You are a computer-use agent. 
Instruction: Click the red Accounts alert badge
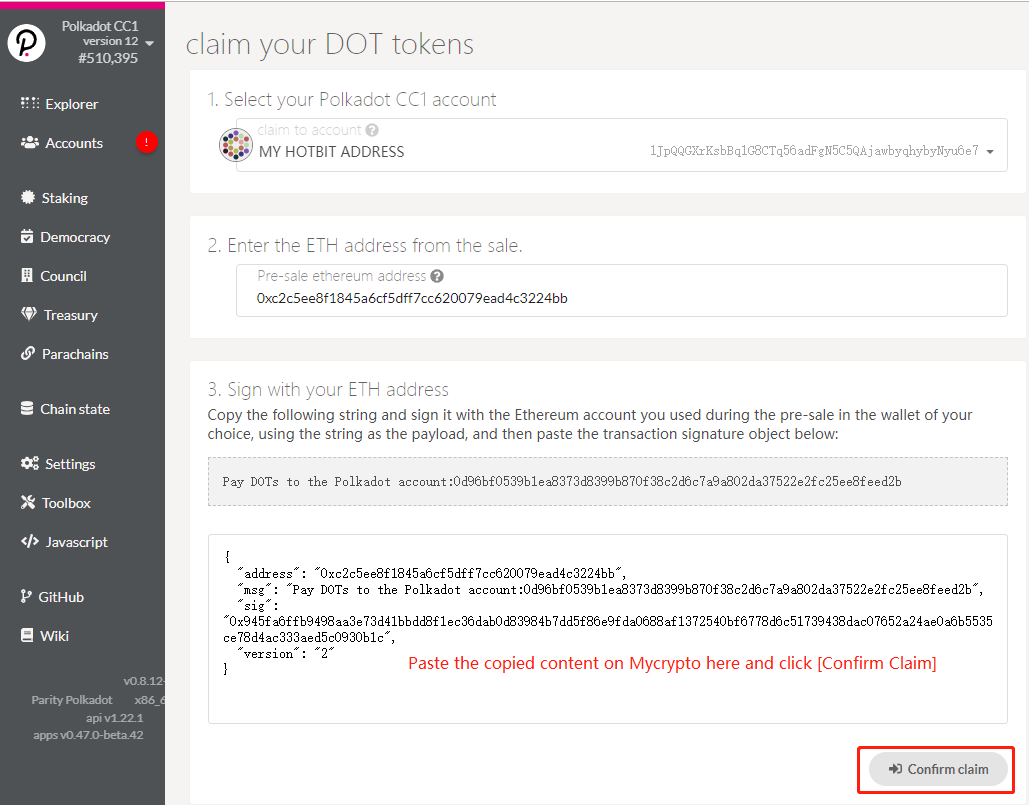tap(147, 143)
